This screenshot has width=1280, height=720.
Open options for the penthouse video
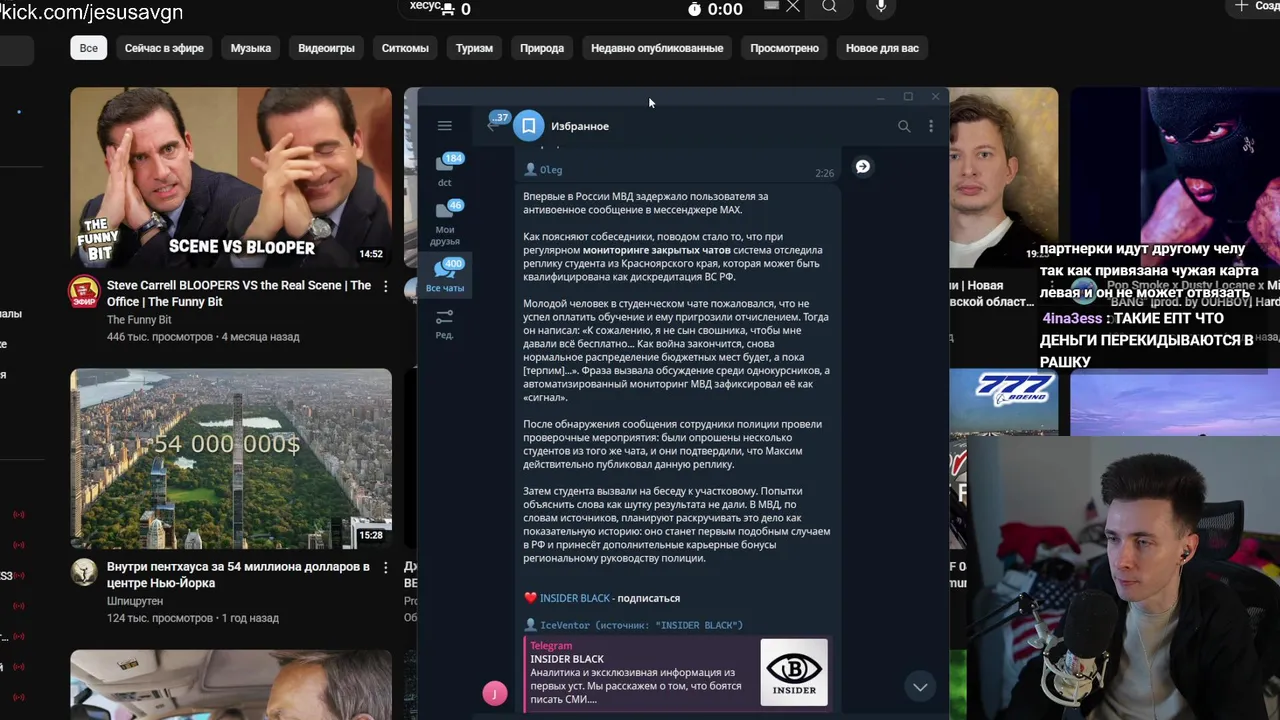point(385,568)
